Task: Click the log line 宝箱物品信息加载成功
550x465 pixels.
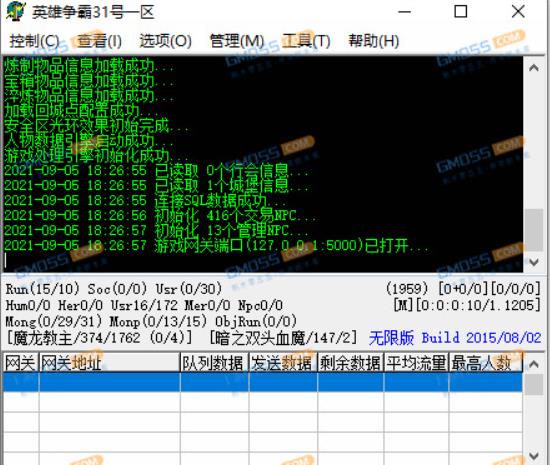Action: pos(89,81)
